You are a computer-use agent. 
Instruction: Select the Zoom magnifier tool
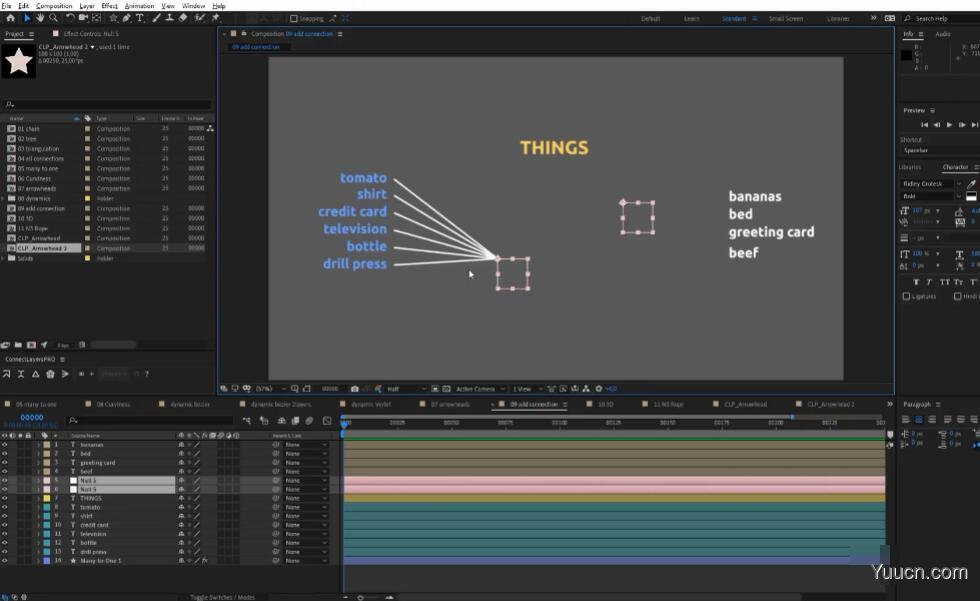[54, 18]
